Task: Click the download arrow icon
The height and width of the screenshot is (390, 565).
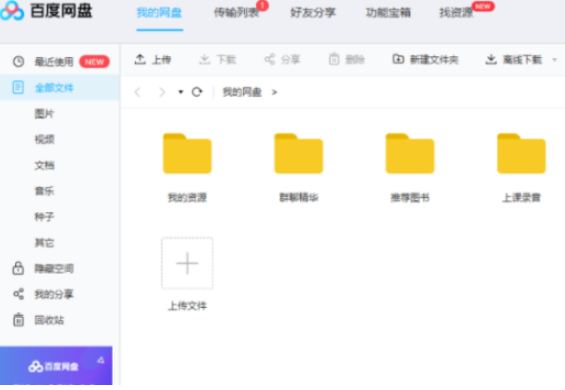Action: coord(205,59)
